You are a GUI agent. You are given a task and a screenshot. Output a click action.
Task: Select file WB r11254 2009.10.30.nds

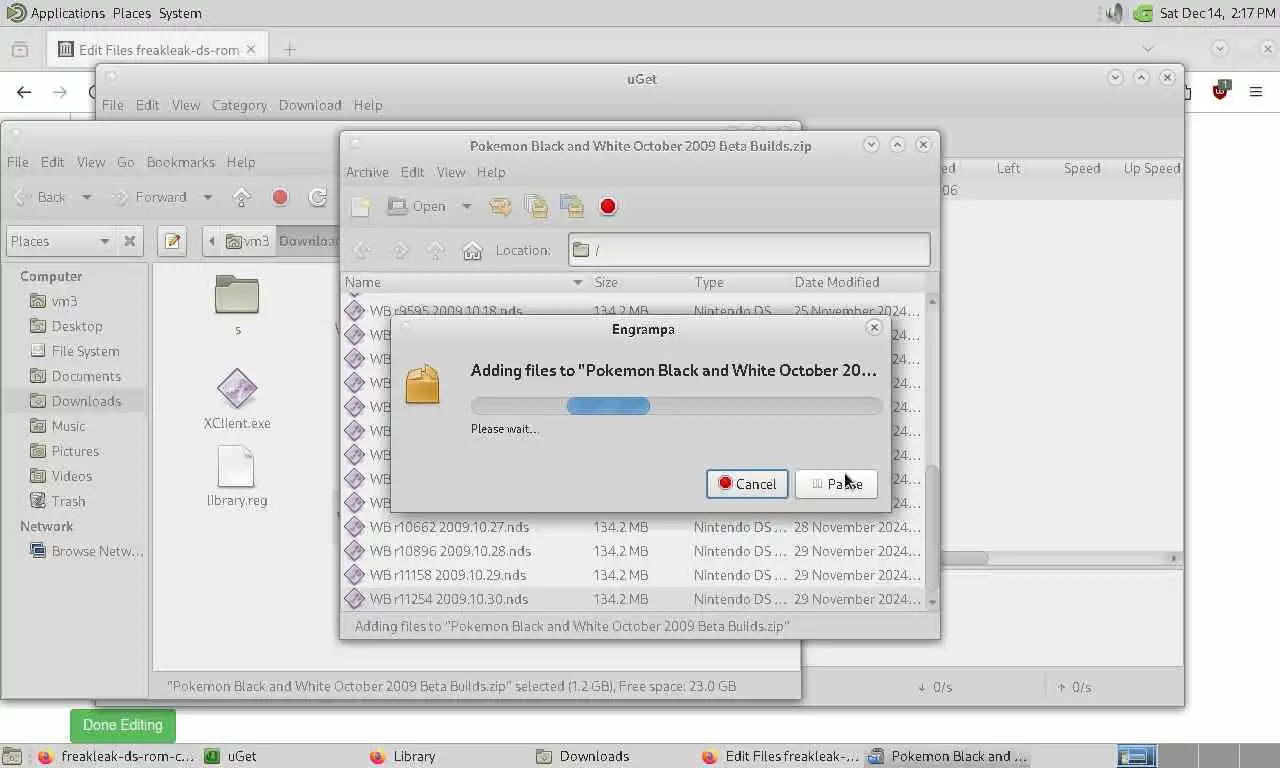click(633, 599)
